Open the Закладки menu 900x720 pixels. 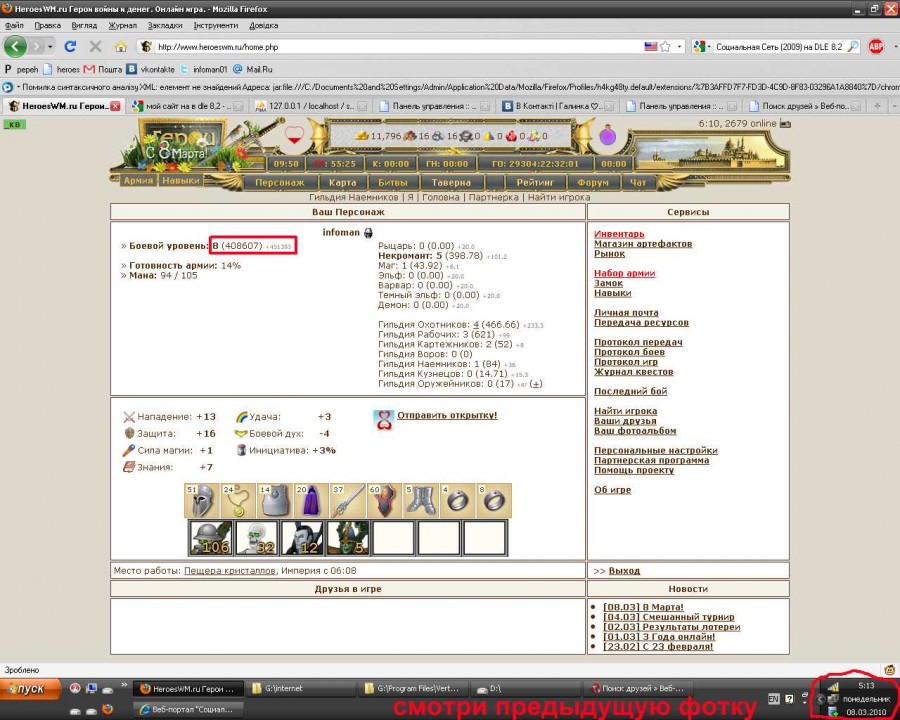click(165, 25)
